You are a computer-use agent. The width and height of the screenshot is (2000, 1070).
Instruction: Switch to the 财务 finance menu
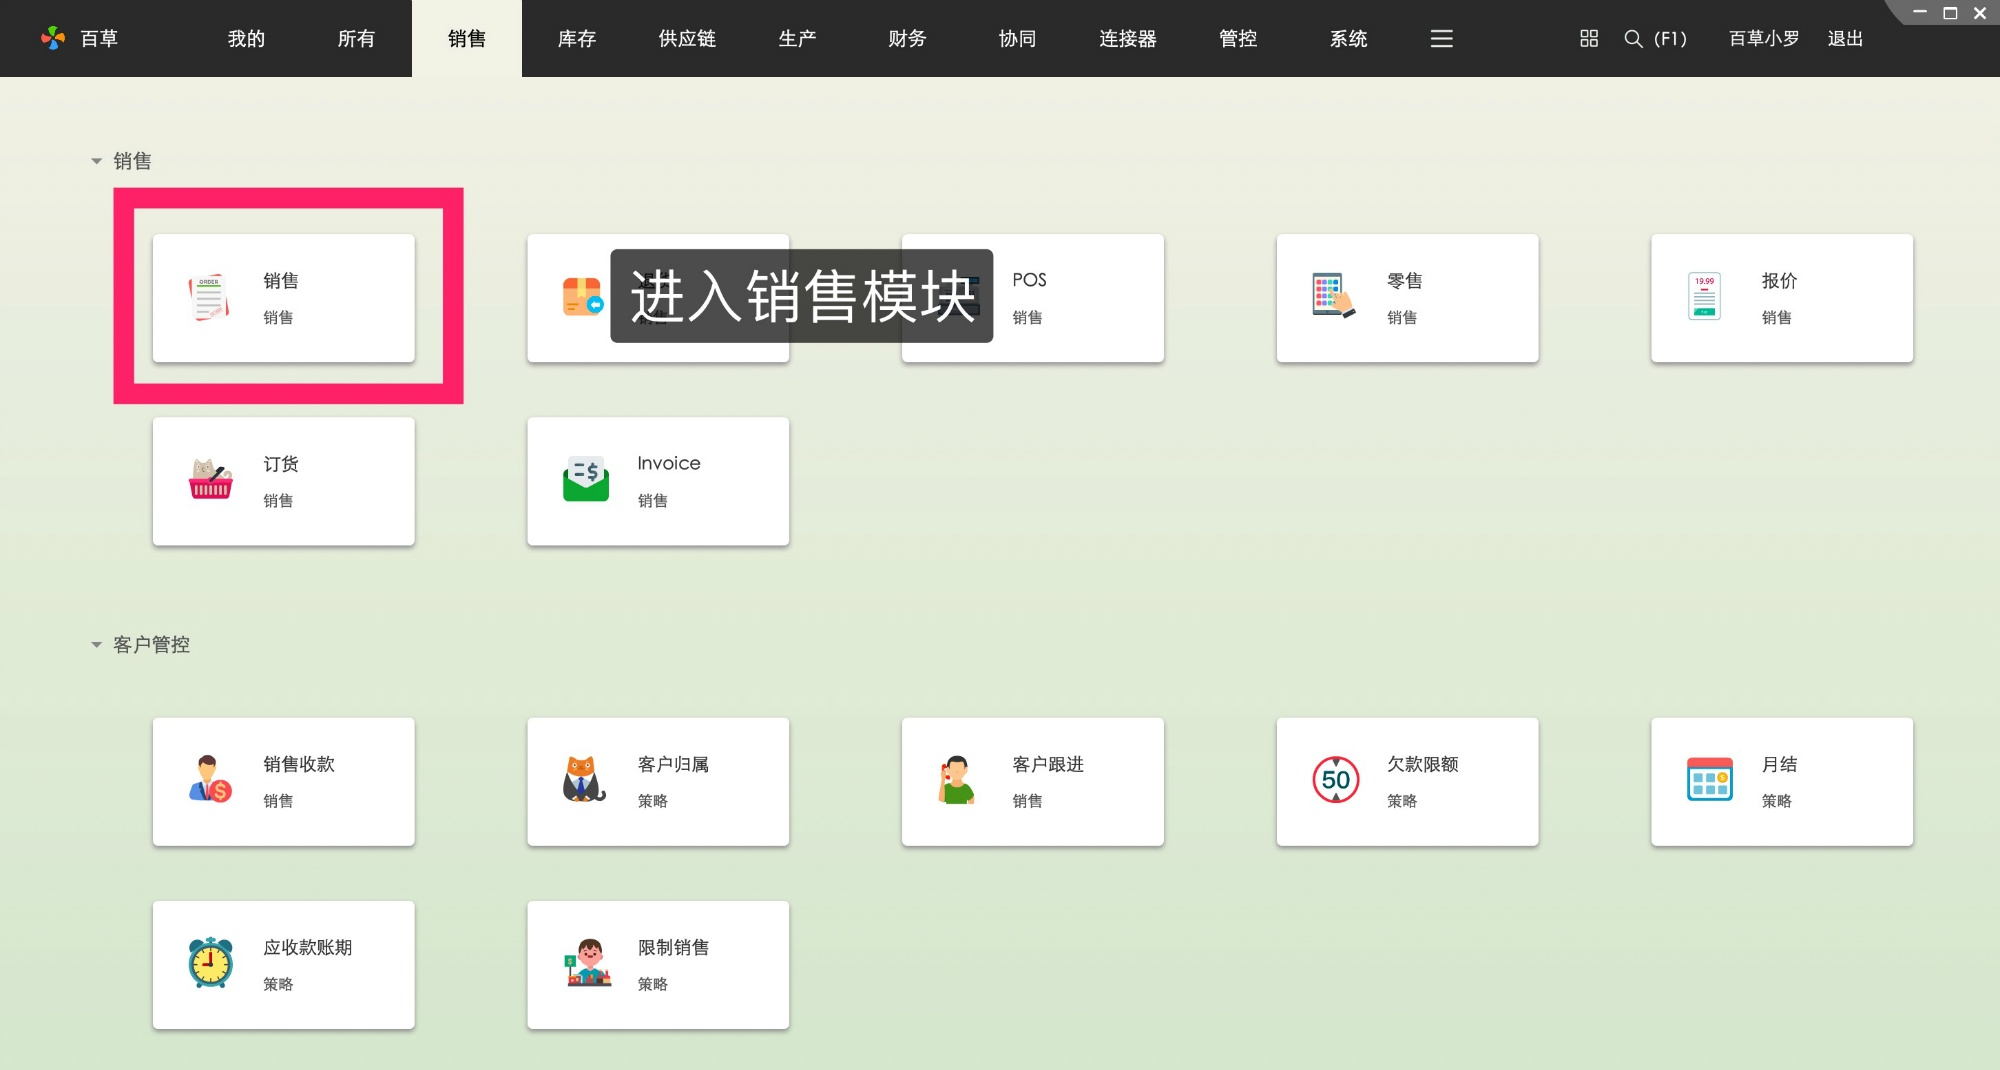[906, 38]
